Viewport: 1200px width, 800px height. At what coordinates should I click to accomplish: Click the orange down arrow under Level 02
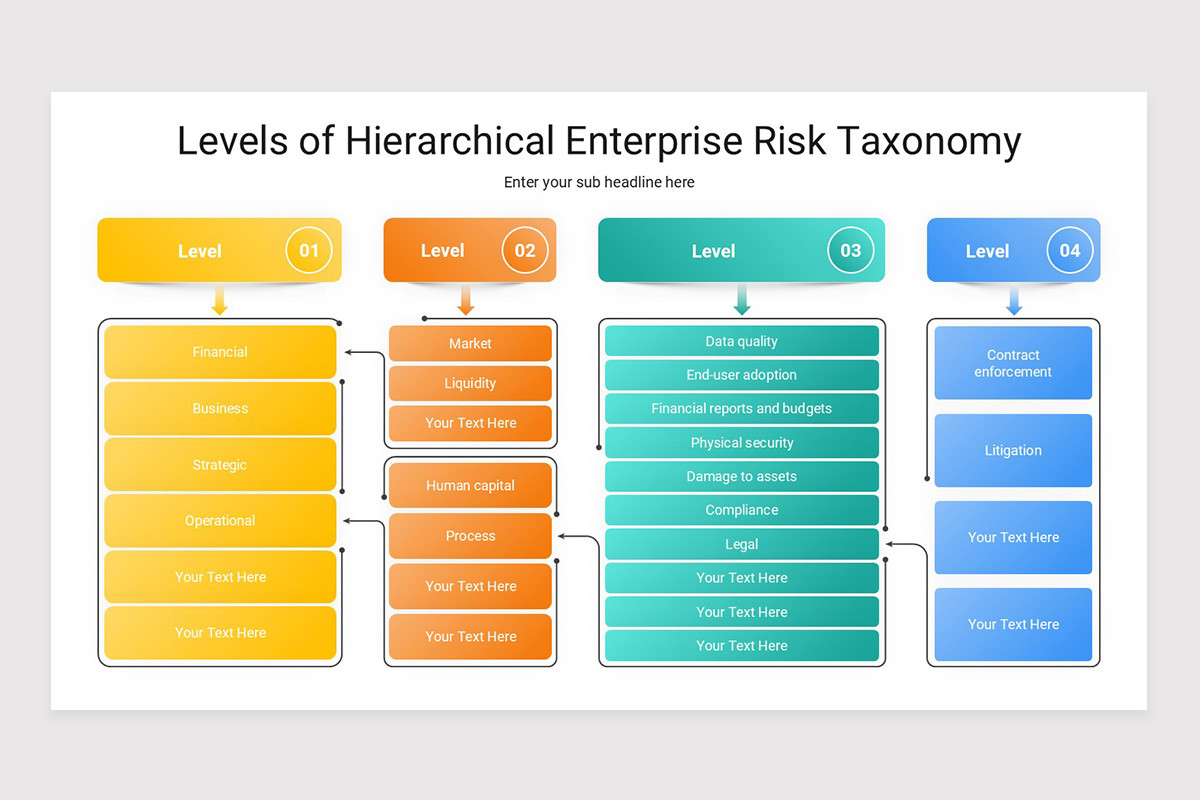coord(466,300)
